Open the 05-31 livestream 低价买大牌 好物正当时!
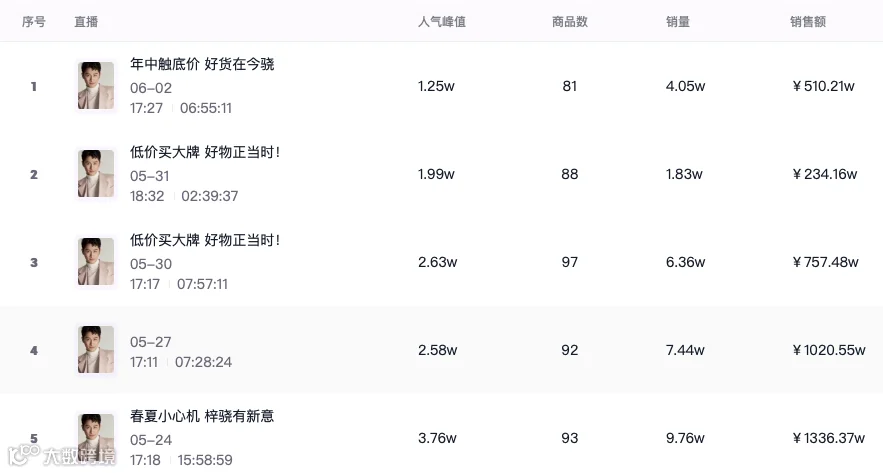The width and height of the screenshot is (883, 473). click(205, 152)
